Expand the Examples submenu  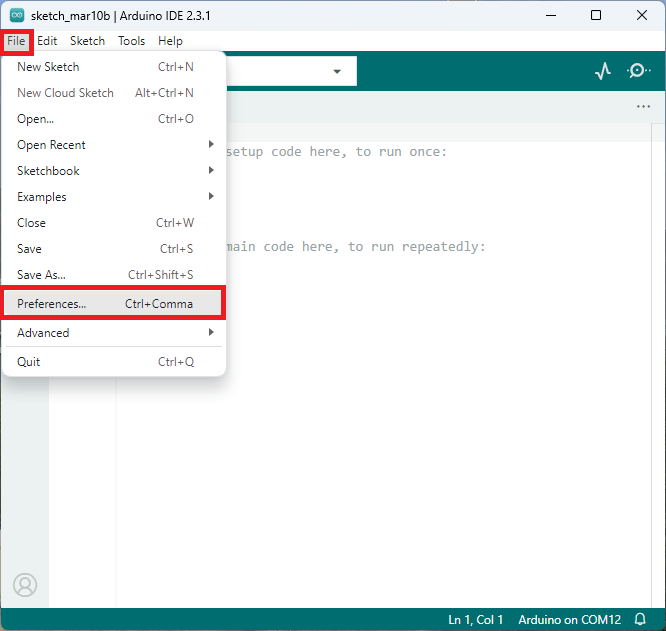pos(114,197)
